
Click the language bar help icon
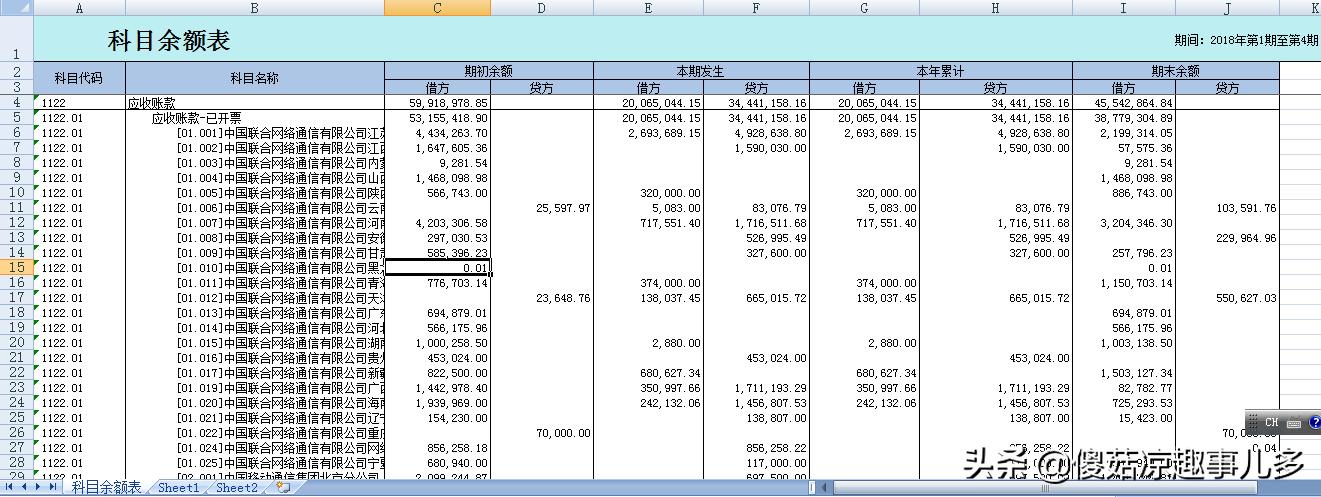click(x=1314, y=423)
